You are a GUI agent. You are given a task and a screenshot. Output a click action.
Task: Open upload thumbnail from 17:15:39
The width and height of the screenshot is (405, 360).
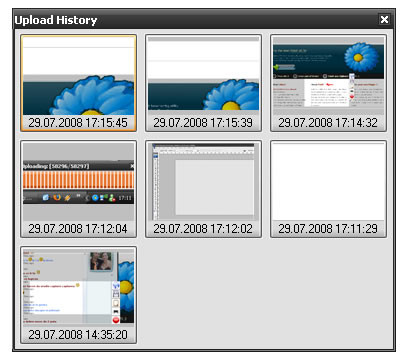[203, 83]
